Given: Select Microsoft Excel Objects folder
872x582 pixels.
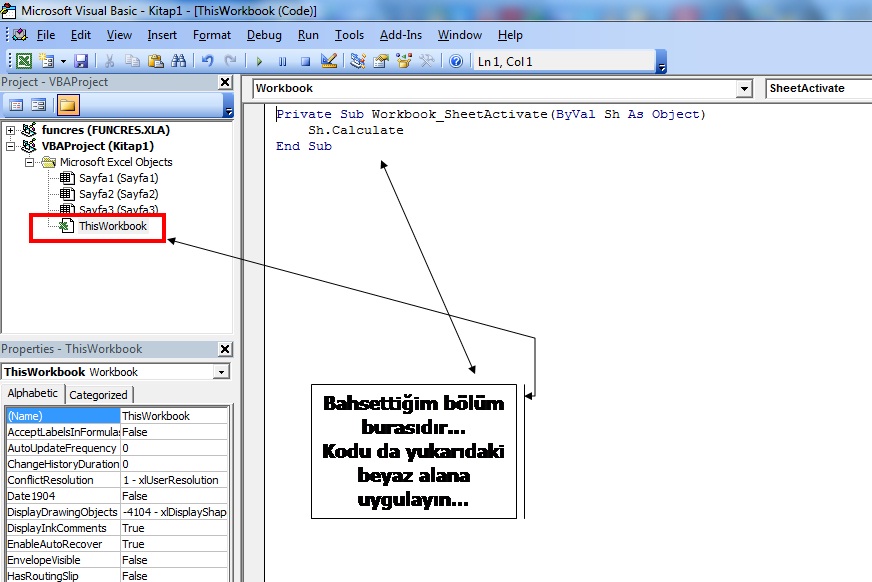Looking at the screenshot, I should point(116,162).
